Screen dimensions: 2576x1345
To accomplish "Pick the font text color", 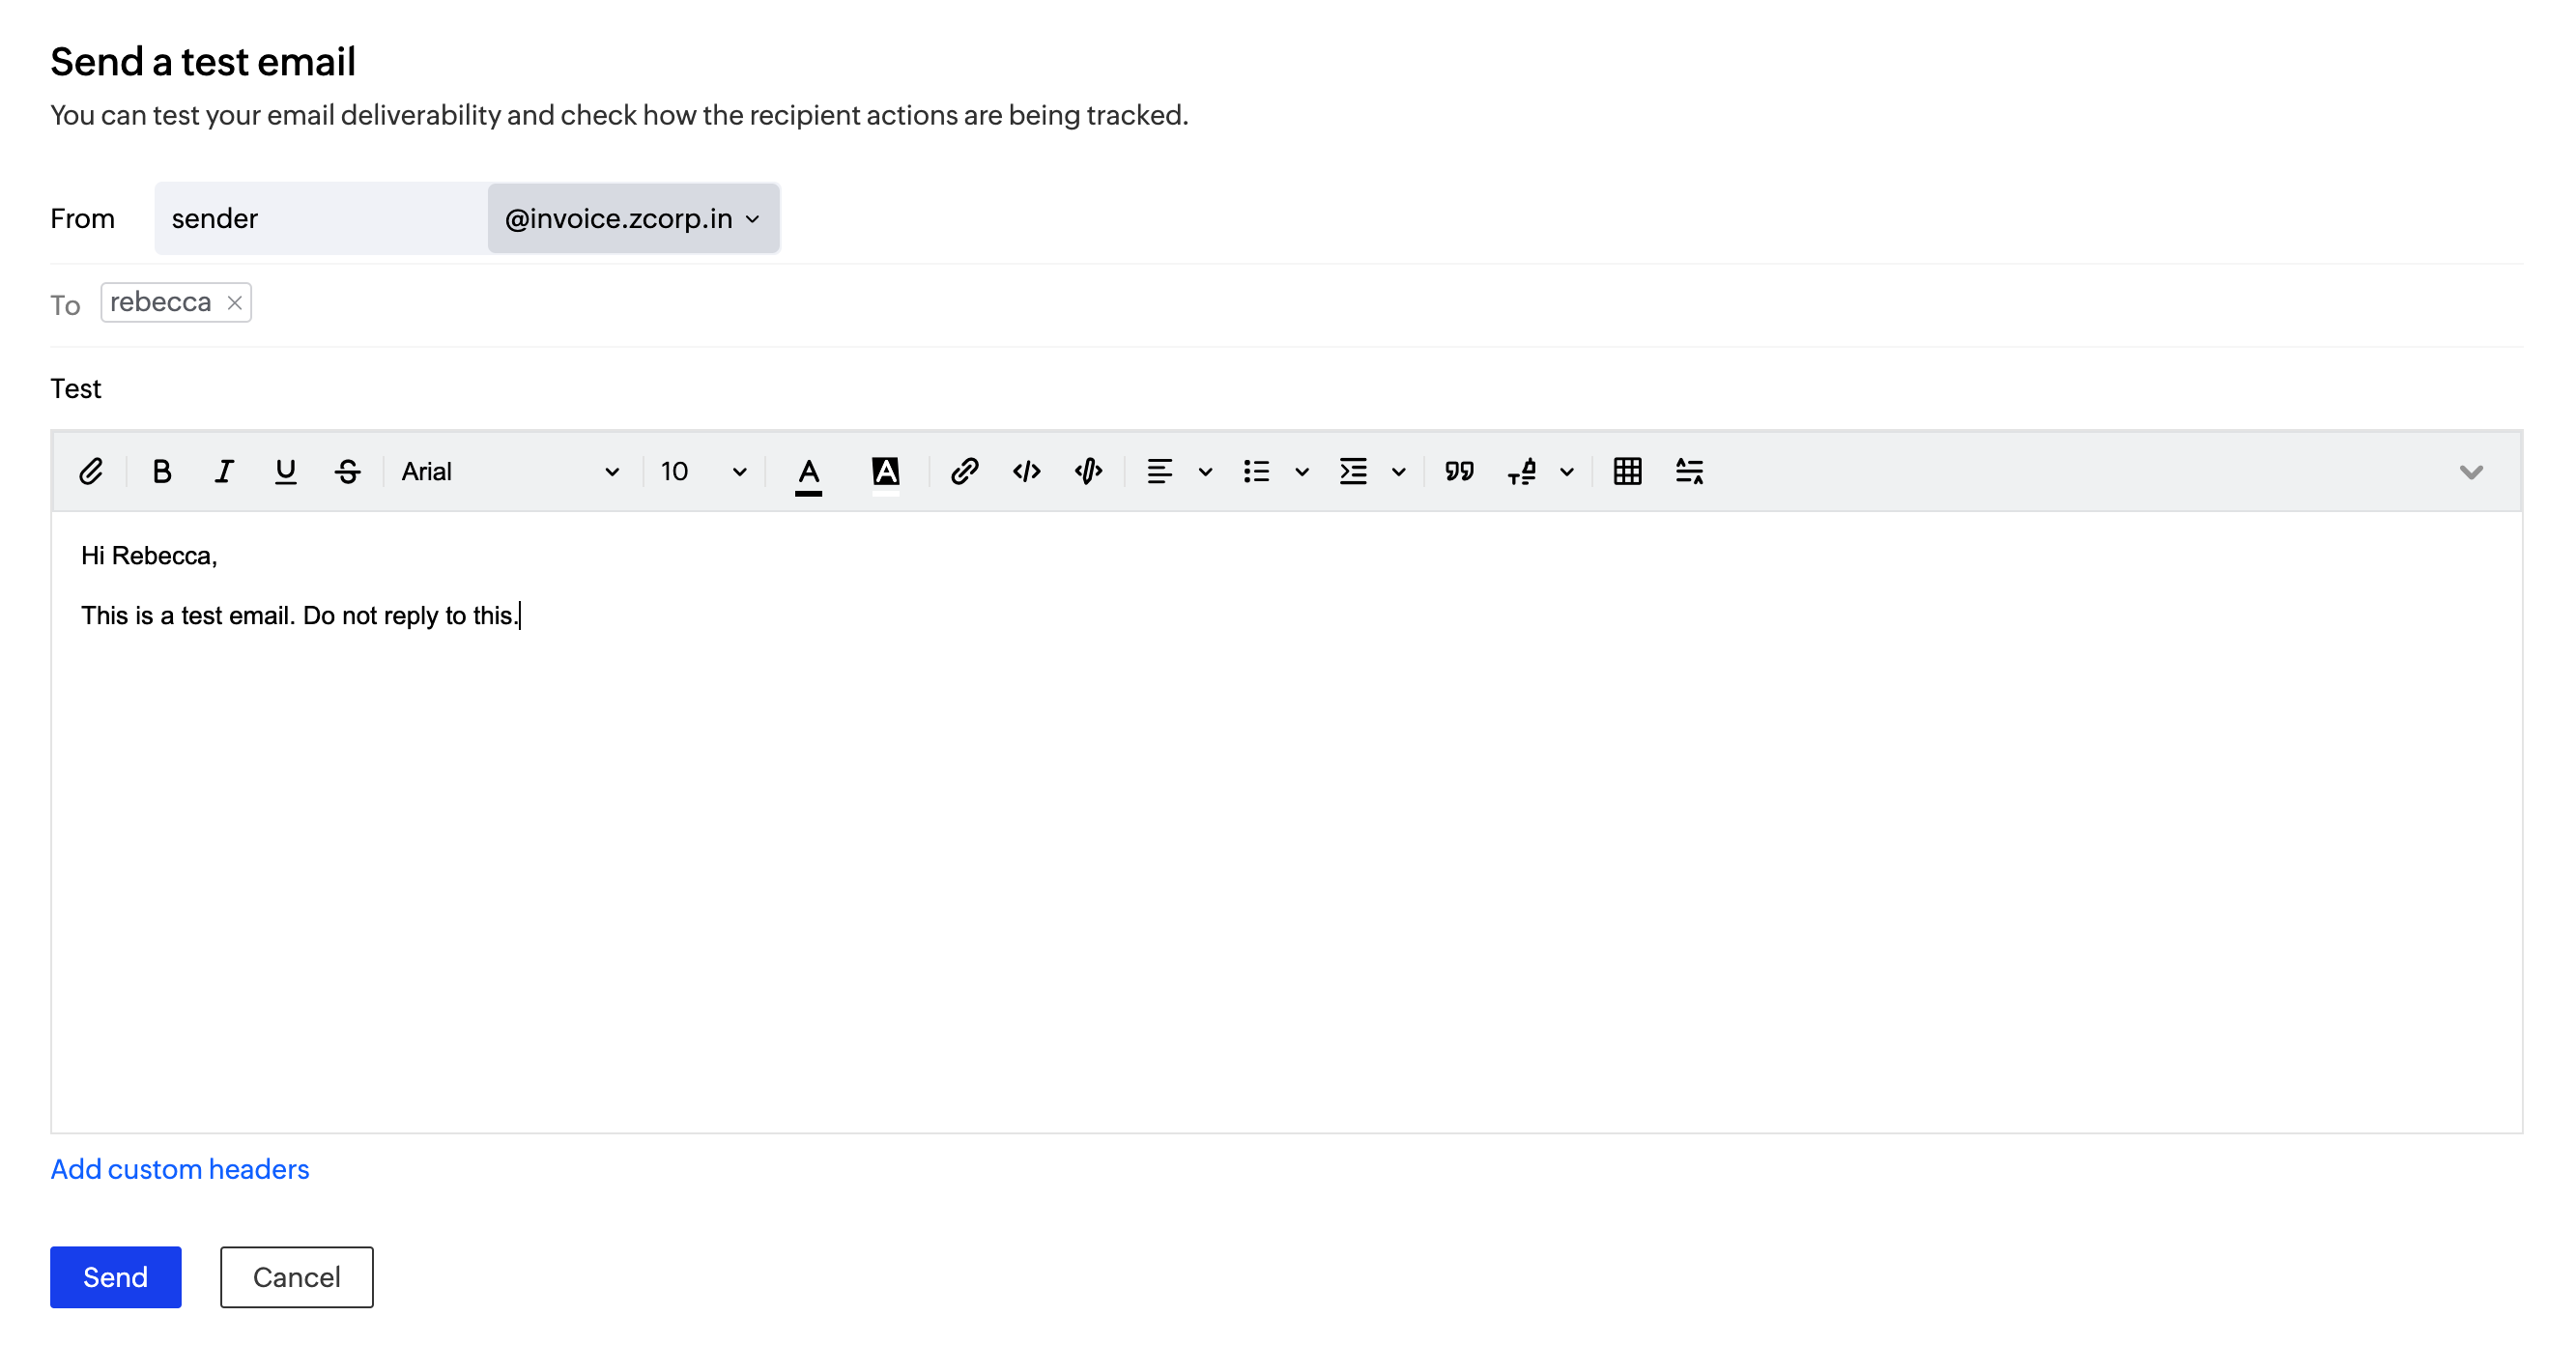I will pyautogui.click(x=808, y=471).
